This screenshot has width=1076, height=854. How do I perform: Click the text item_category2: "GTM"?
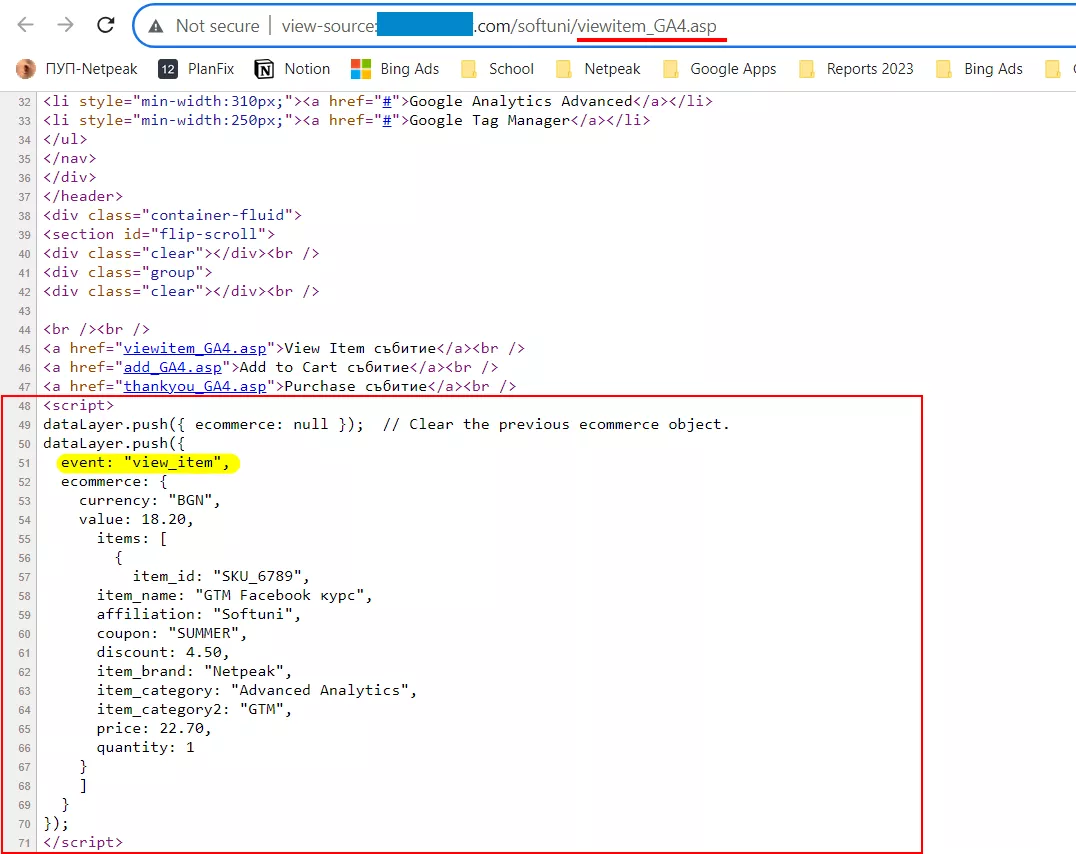pyautogui.click(x=194, y=709)
